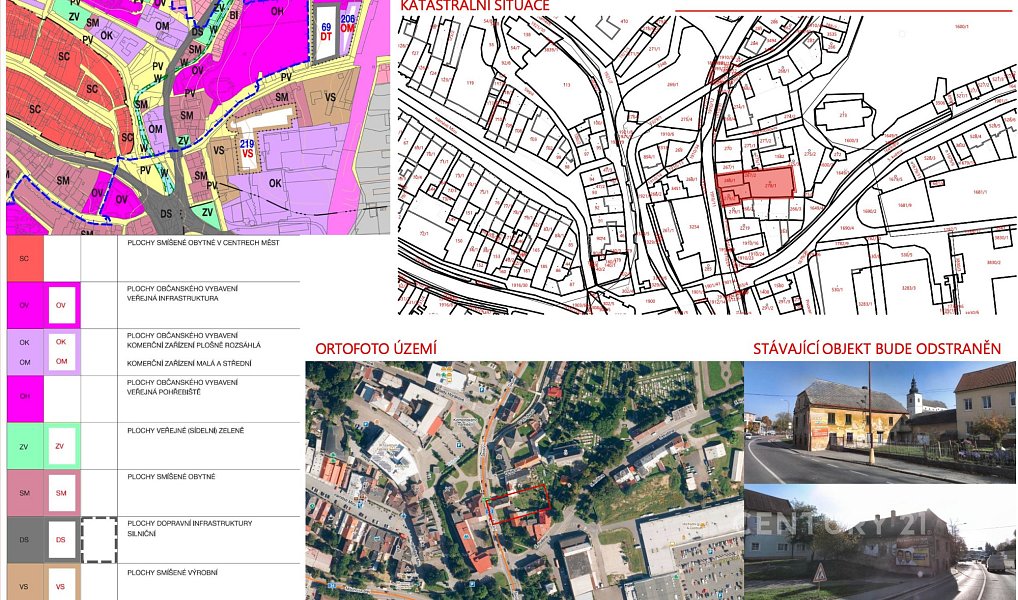Click parcel "113" on cadastral map
The height and width of the screenshot is (600, 1018).
point(566,84)
